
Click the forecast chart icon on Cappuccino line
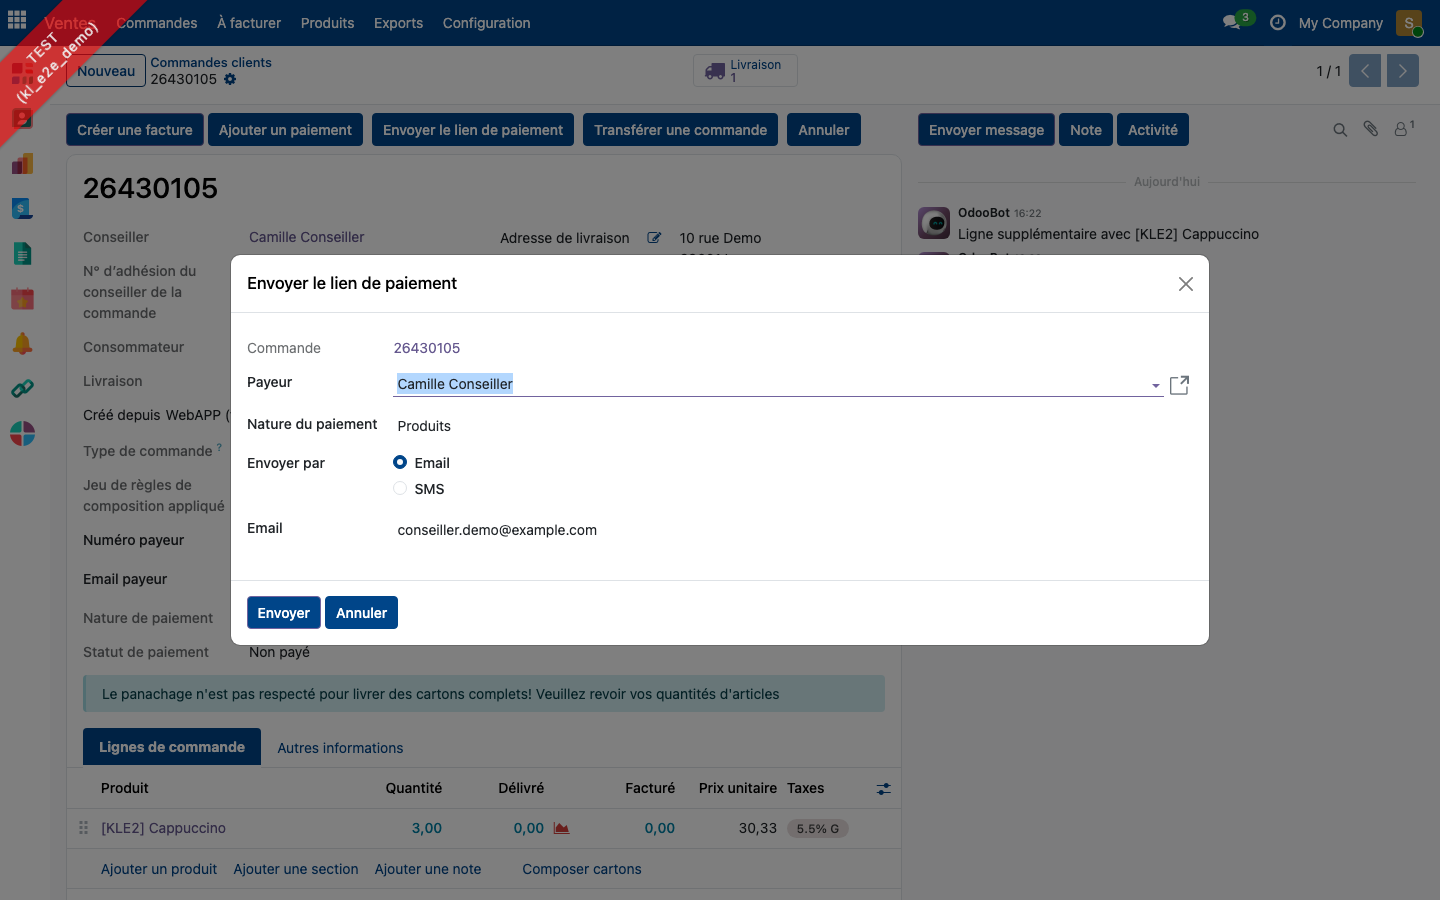click(562, 828)
